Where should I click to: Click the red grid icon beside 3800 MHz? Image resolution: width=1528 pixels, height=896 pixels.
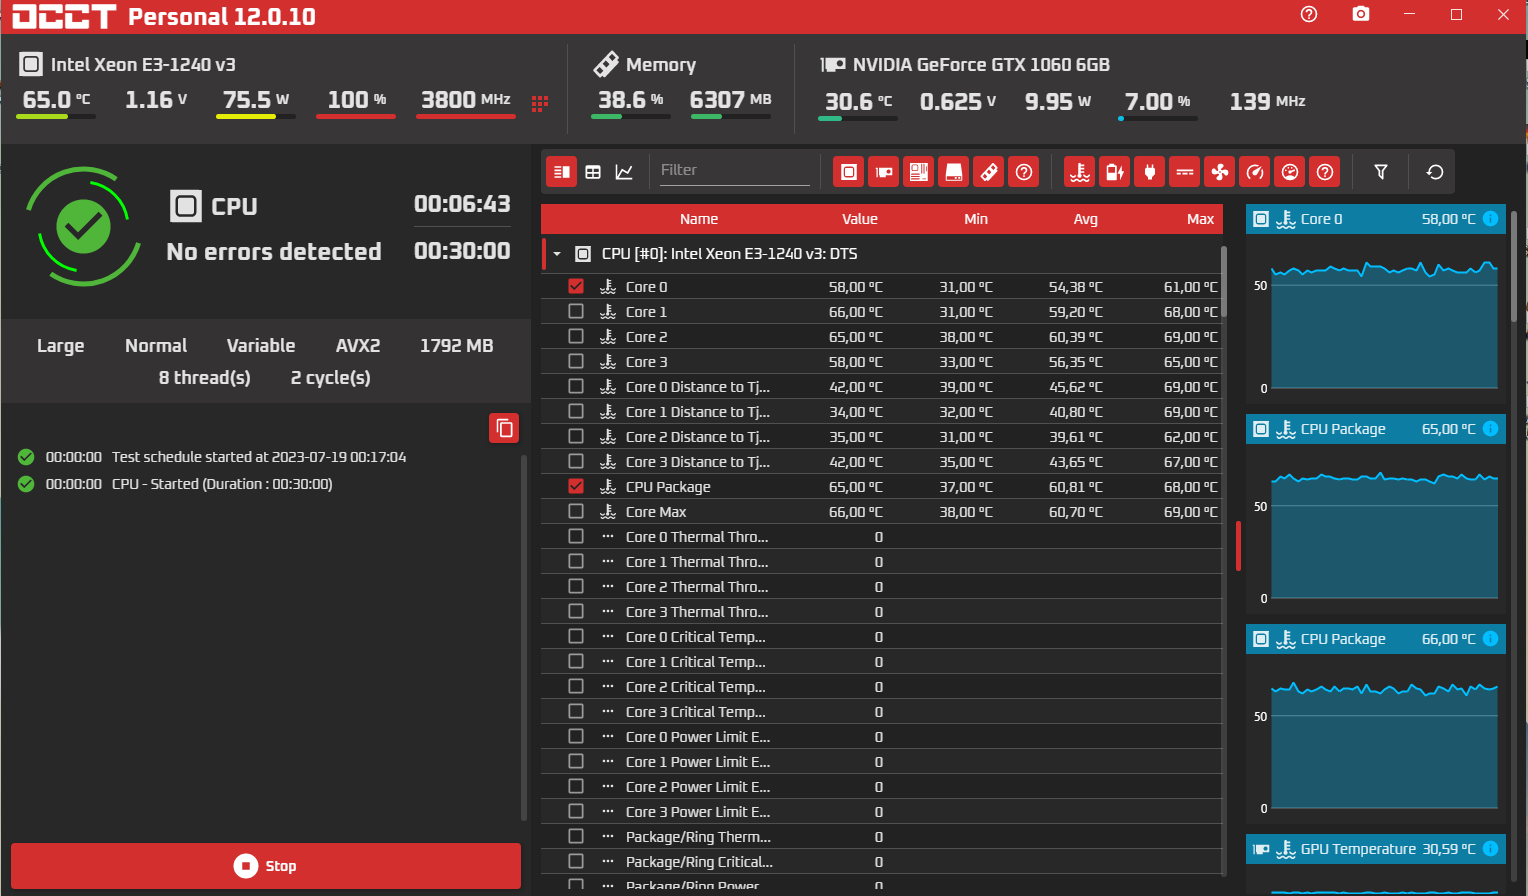[540, 103]
